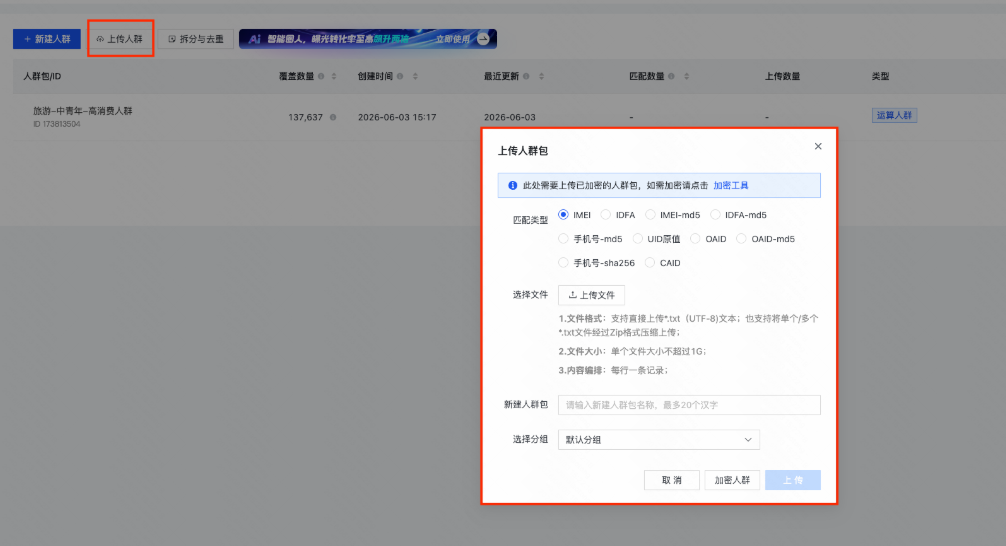Select the IDFA match type
The image size is (1006, 546).
pyautogui.click(x=606, y=215)
